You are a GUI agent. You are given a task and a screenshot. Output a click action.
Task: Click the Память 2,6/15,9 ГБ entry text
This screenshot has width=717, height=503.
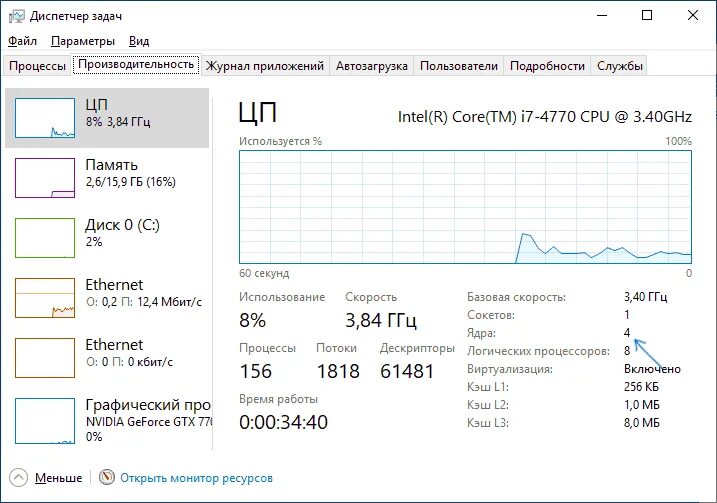click(x=131, y=173)
